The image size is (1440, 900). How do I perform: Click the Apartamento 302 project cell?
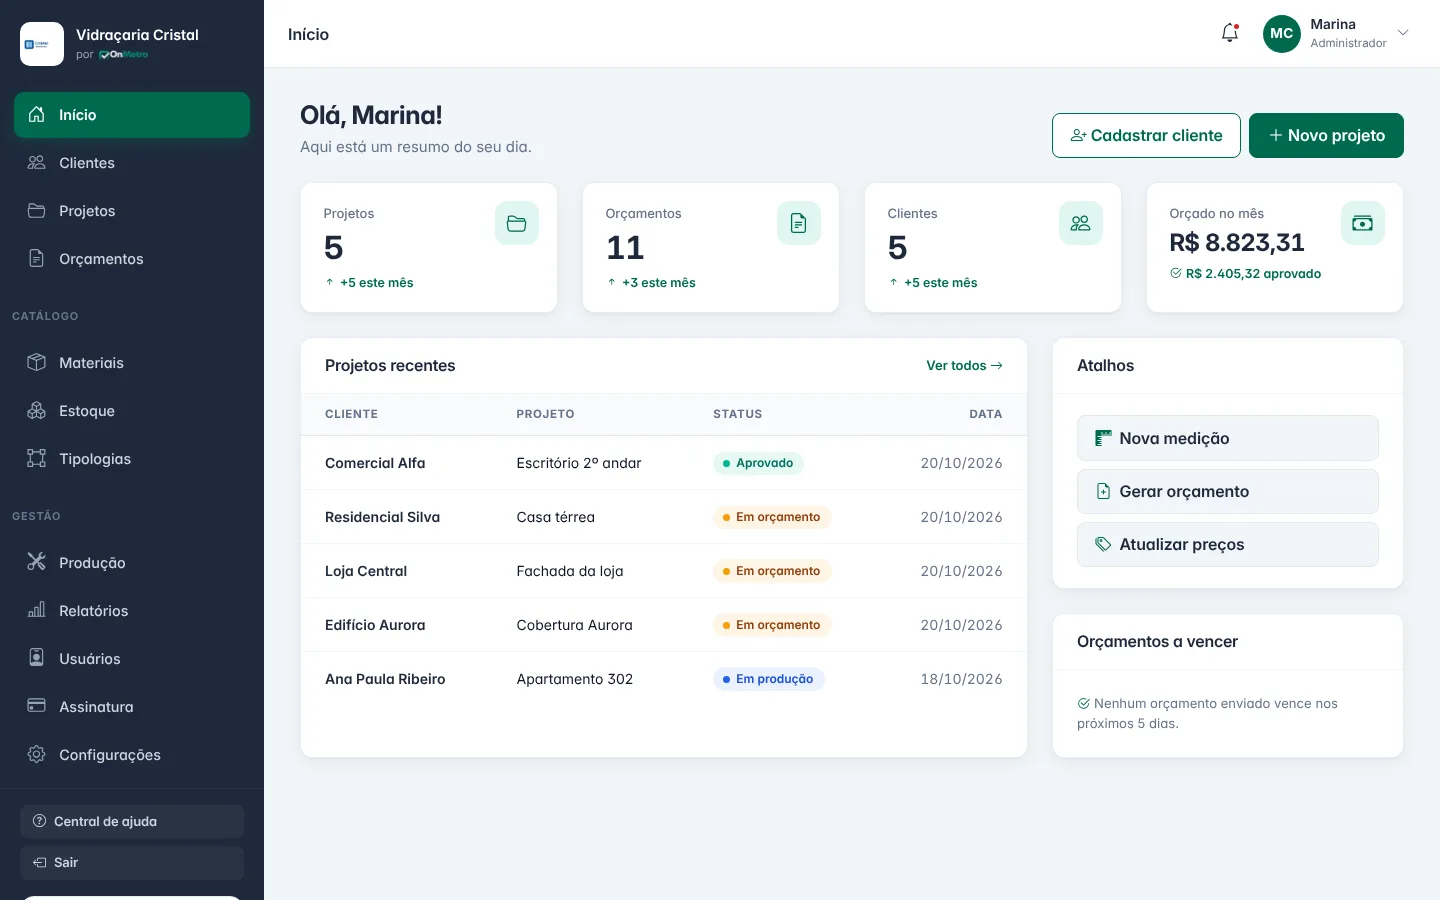[574, 679]
